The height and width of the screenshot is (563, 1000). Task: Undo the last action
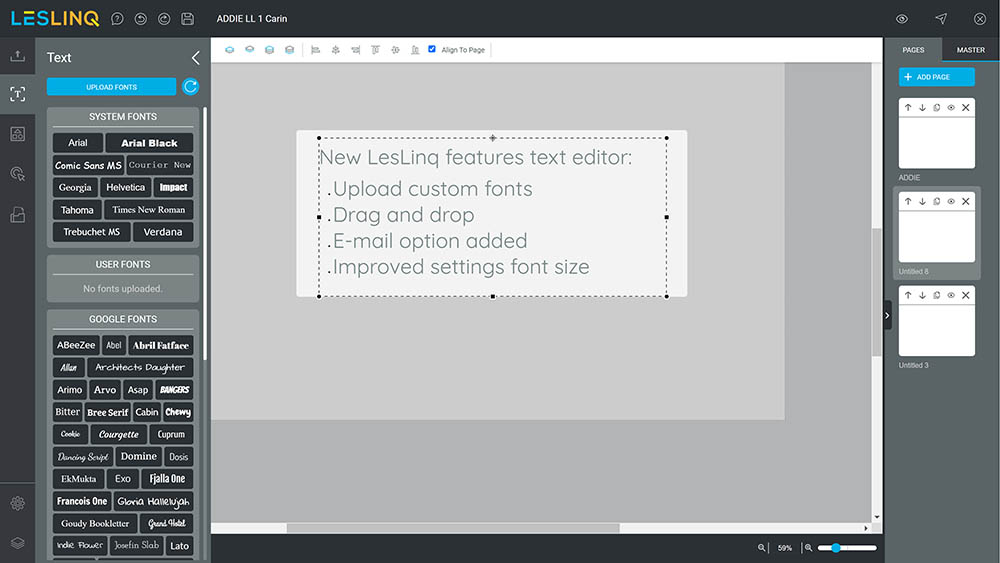click(x=140, y=19)
